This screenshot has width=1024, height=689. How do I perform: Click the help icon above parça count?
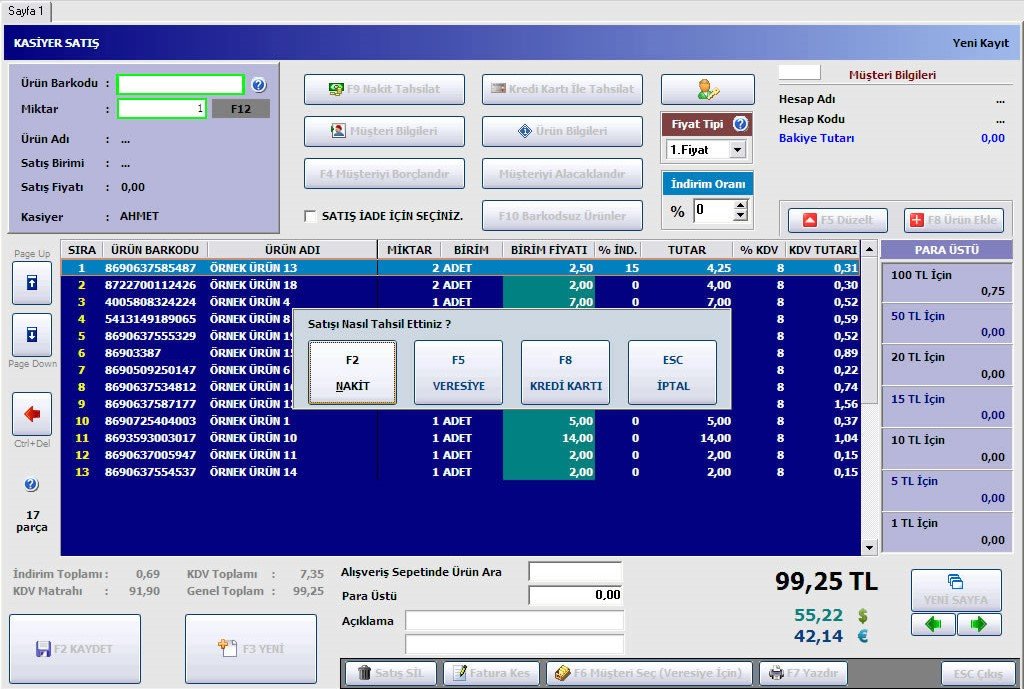tap(31, 485)
